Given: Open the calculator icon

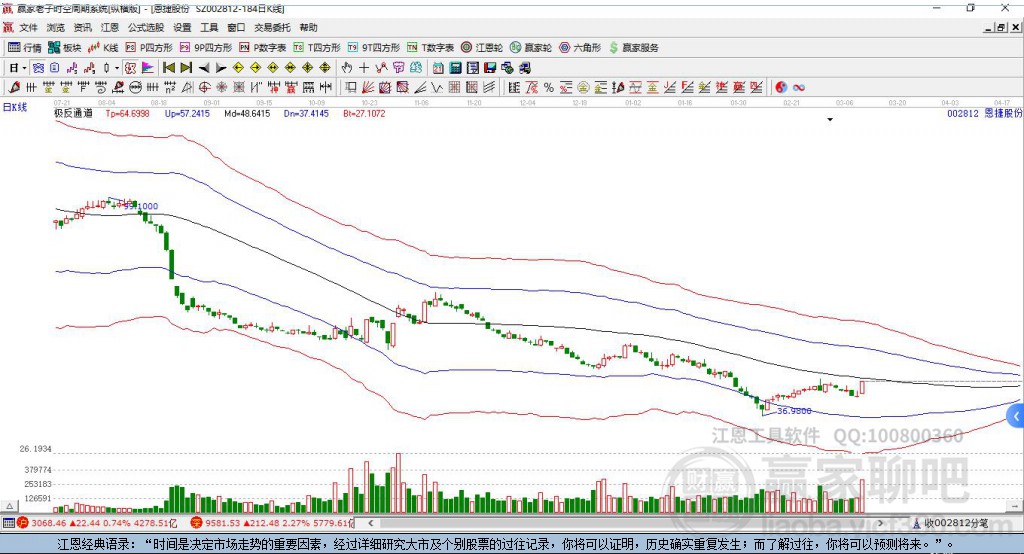Looking at the screenshot, I should coord(455,68).
